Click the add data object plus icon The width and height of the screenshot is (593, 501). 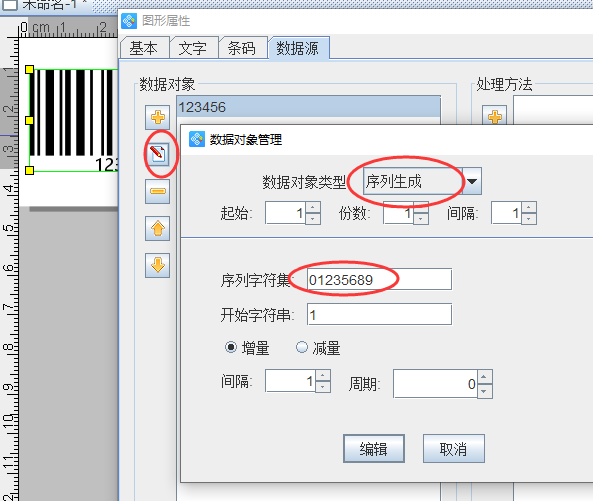pyautogui.click(x=158, y=118)
